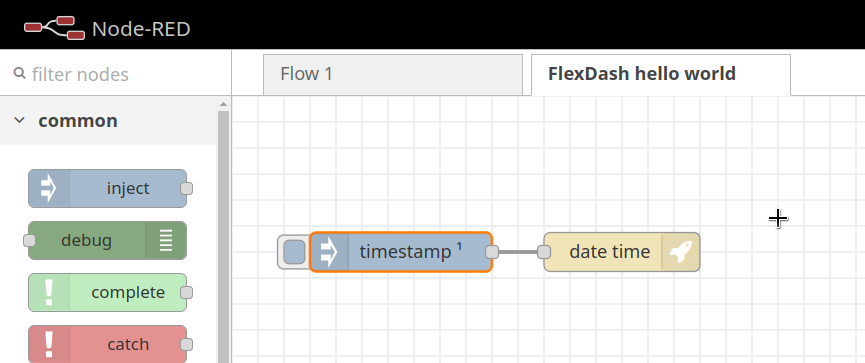Select the date time node

coord(622,252)
